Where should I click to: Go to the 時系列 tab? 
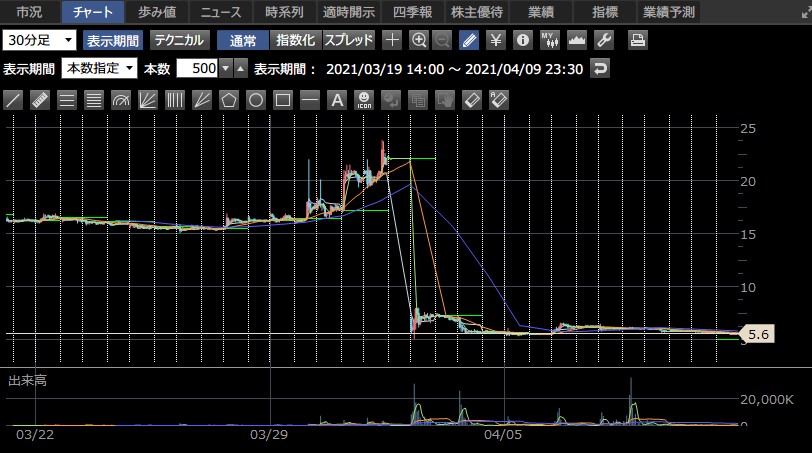coord(285,12)
